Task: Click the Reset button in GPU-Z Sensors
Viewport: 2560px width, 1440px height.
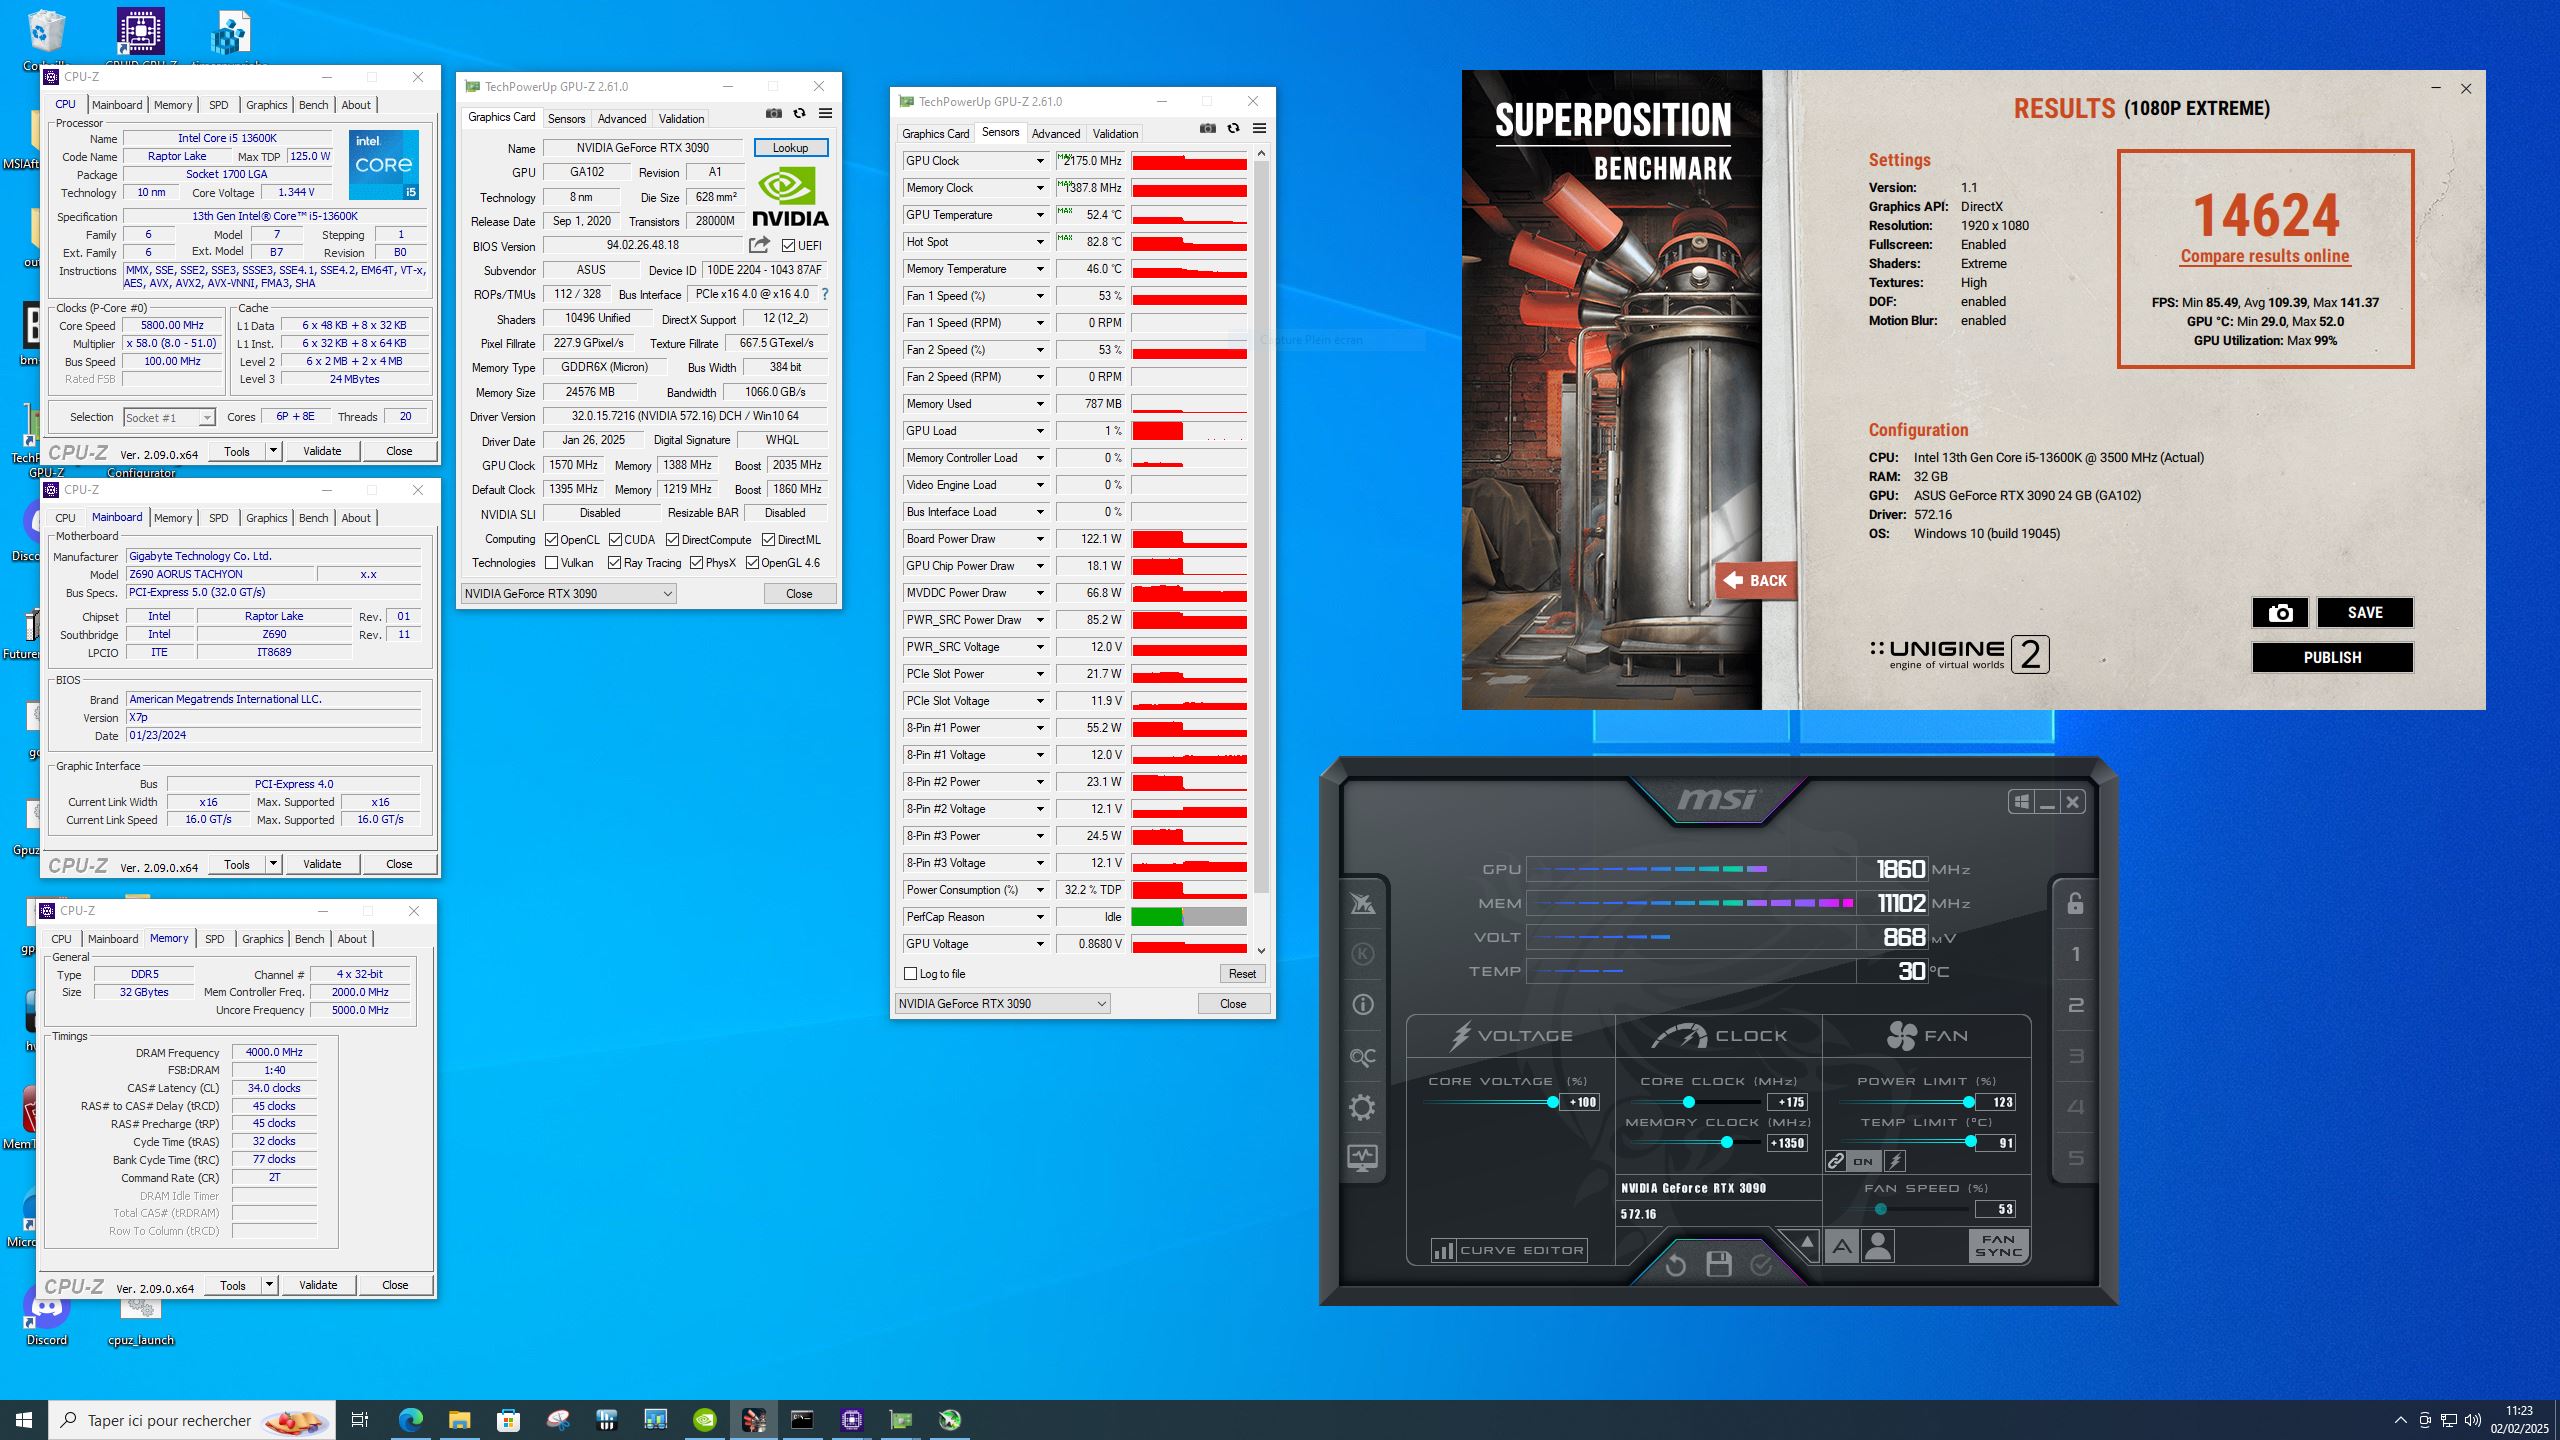Action: 1242,974
